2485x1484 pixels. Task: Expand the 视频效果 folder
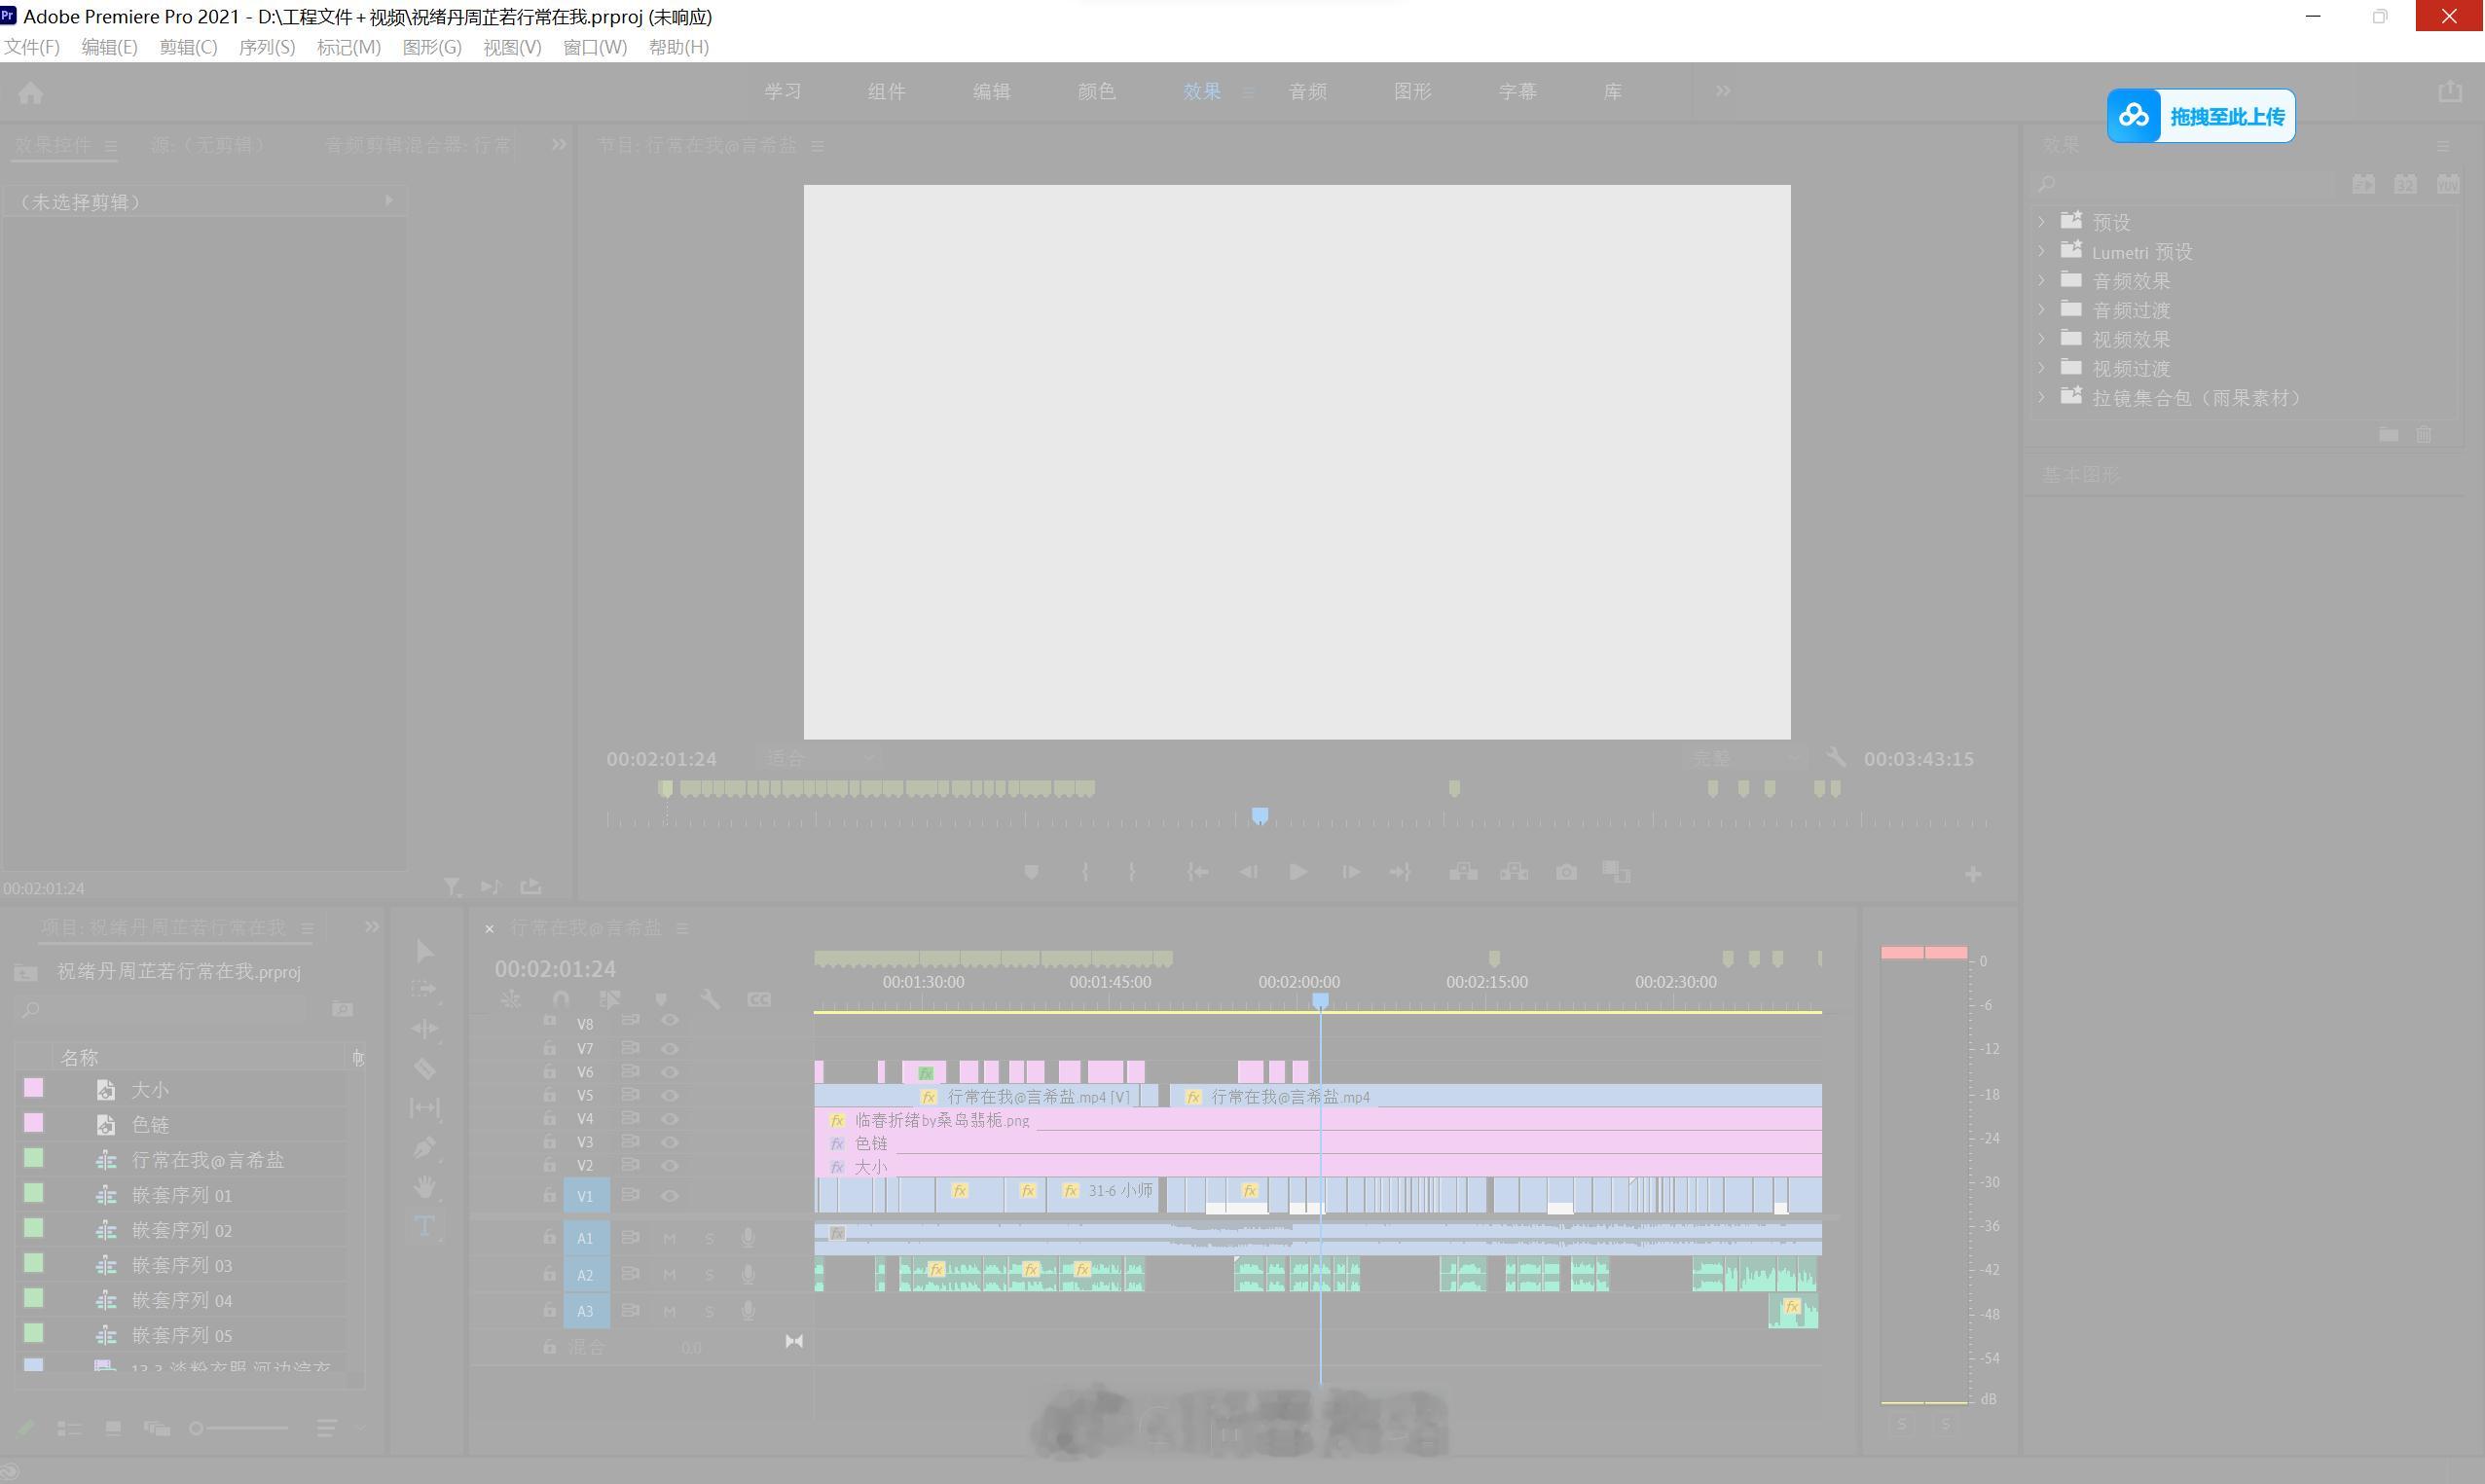[2042, 338]
